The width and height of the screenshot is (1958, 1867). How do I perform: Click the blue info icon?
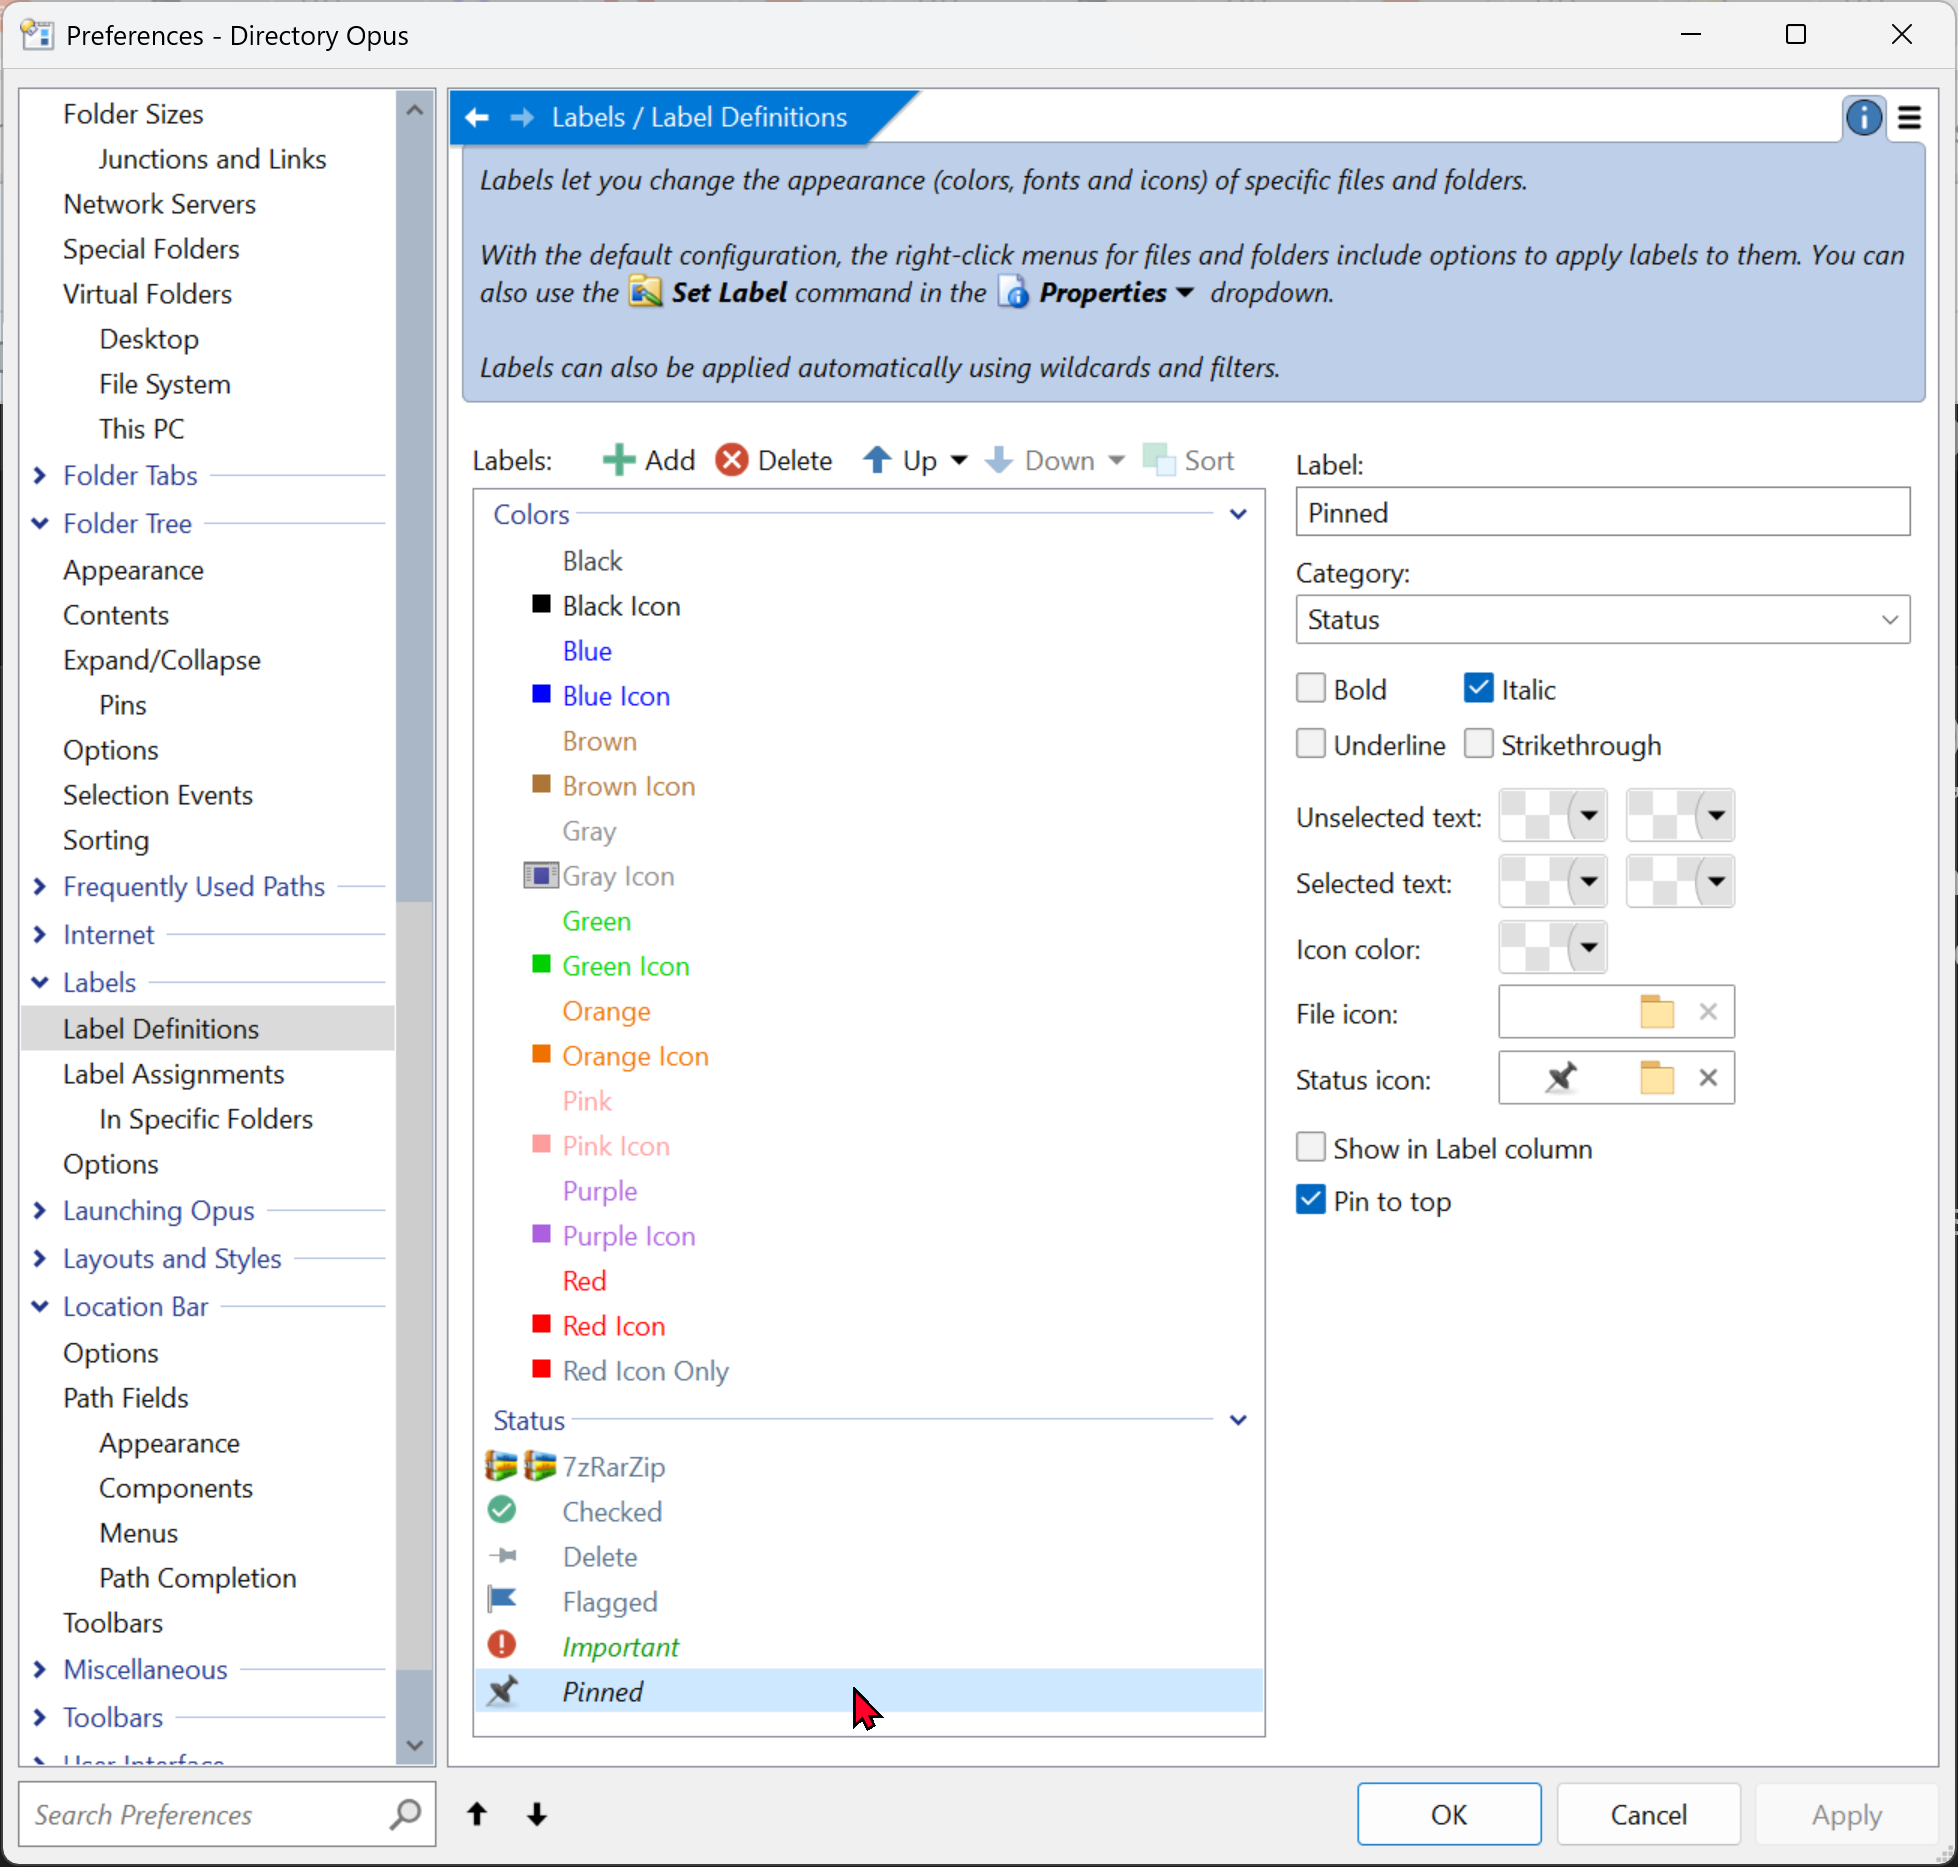1863,118
